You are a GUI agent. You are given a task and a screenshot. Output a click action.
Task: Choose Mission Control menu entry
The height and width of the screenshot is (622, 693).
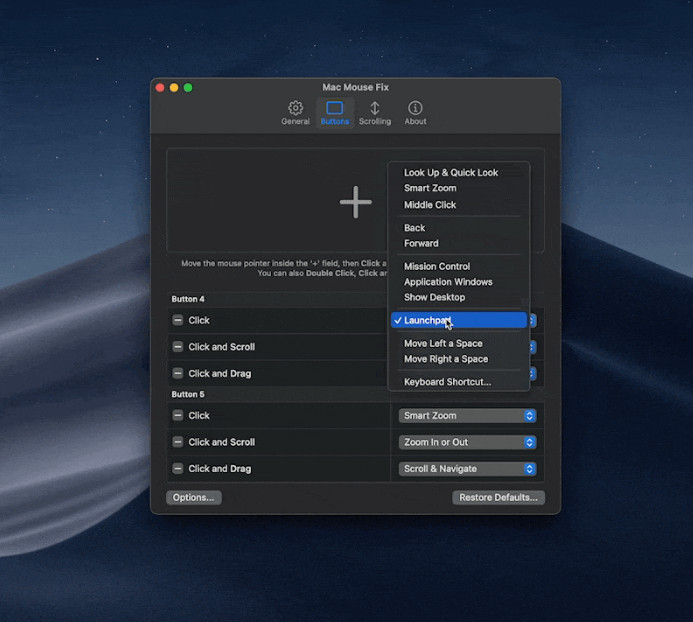[x=459, y=266]
